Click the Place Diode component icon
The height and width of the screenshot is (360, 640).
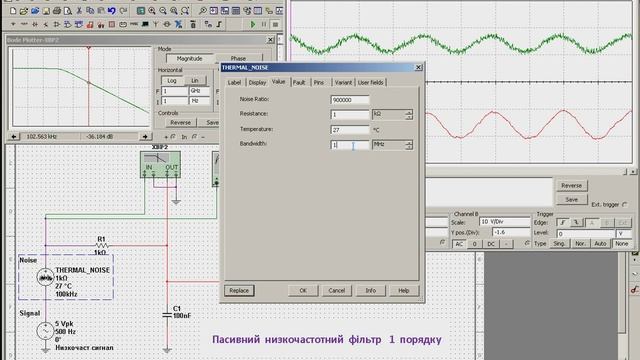[35, 24]
